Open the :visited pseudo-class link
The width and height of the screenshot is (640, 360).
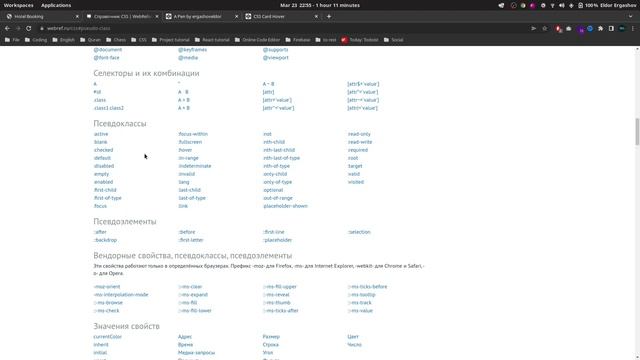pyautogui.click(x=356, y=182)
